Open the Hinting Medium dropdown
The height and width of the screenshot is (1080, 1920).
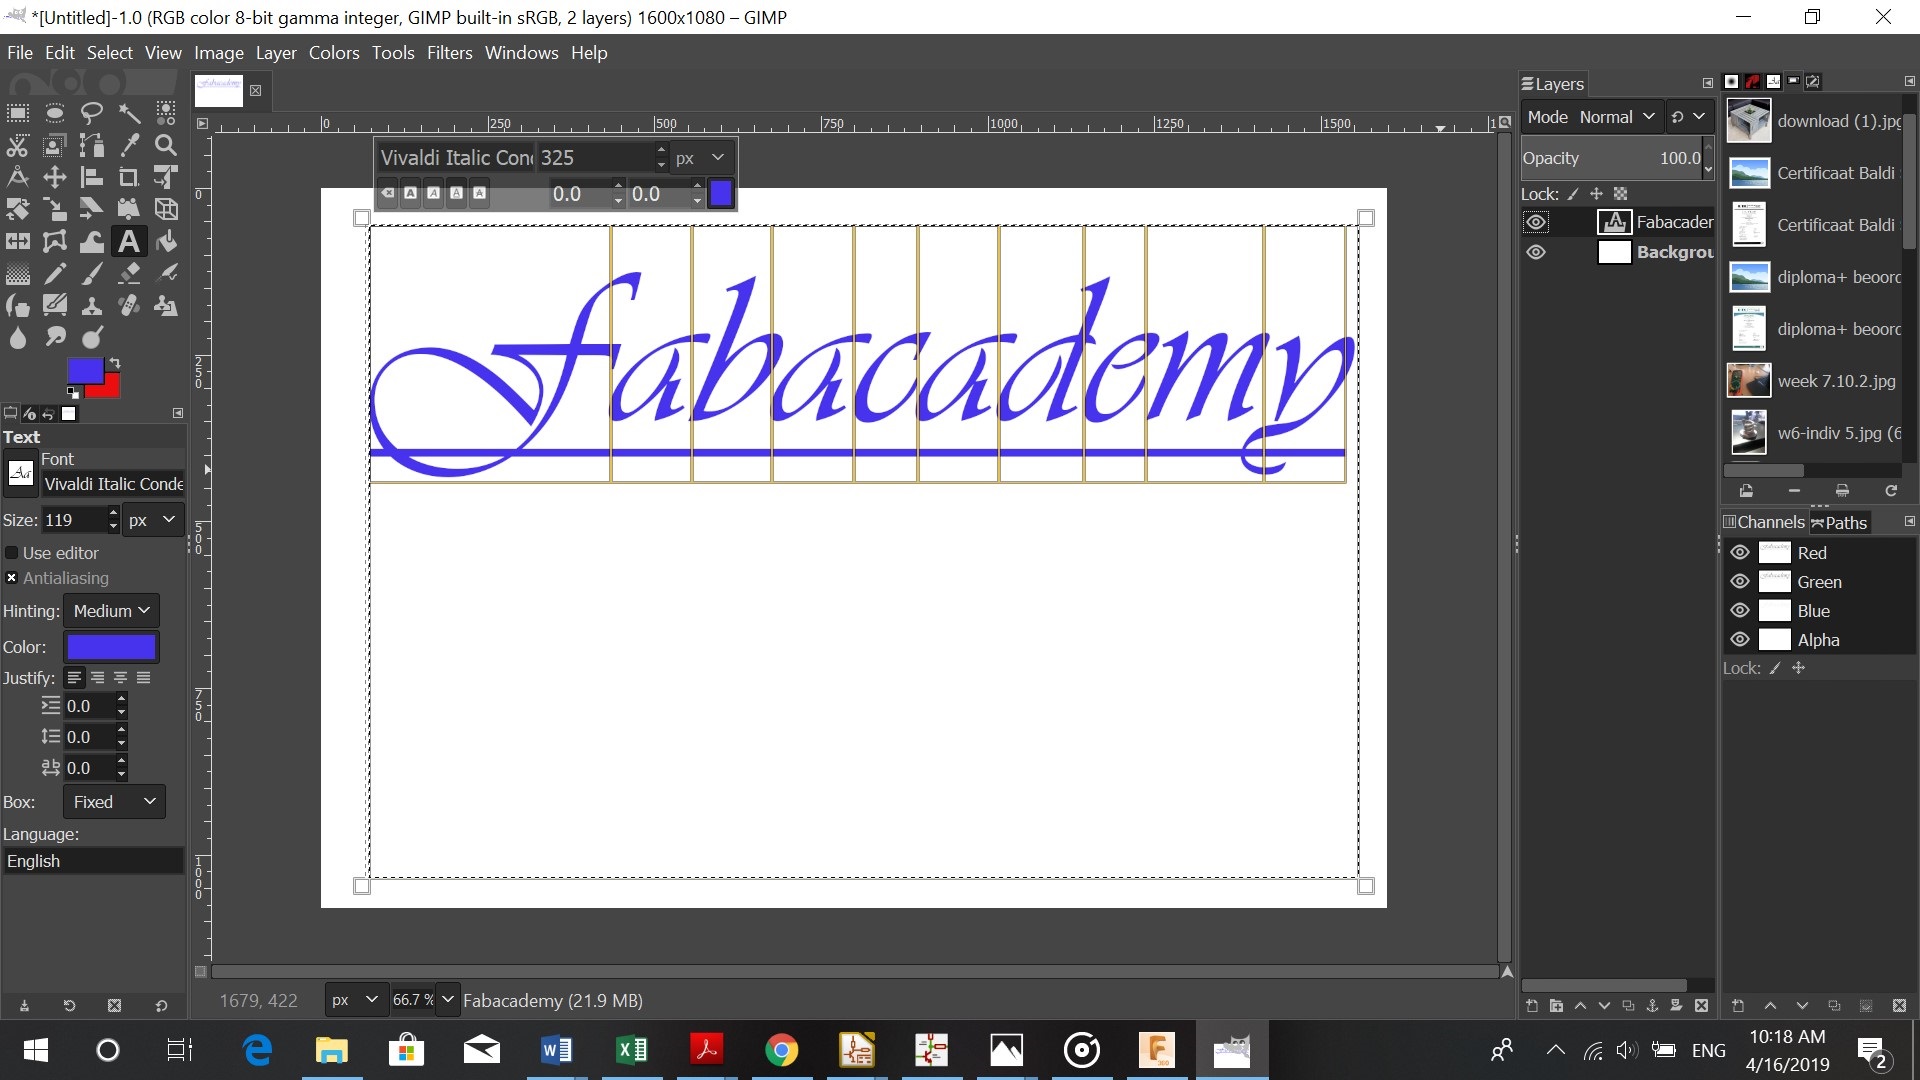(x=111, y=611)
